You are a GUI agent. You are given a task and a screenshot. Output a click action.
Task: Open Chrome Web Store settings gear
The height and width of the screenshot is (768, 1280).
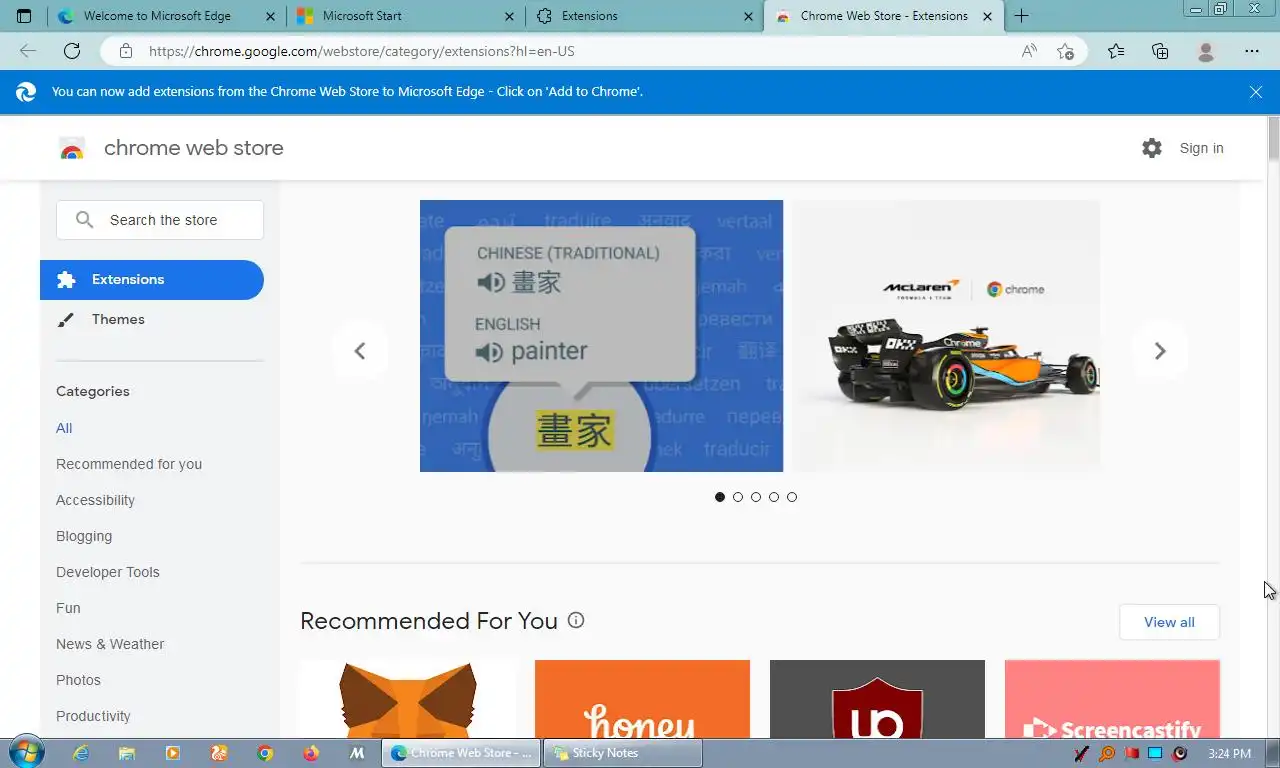click(x=1152, y=148)
